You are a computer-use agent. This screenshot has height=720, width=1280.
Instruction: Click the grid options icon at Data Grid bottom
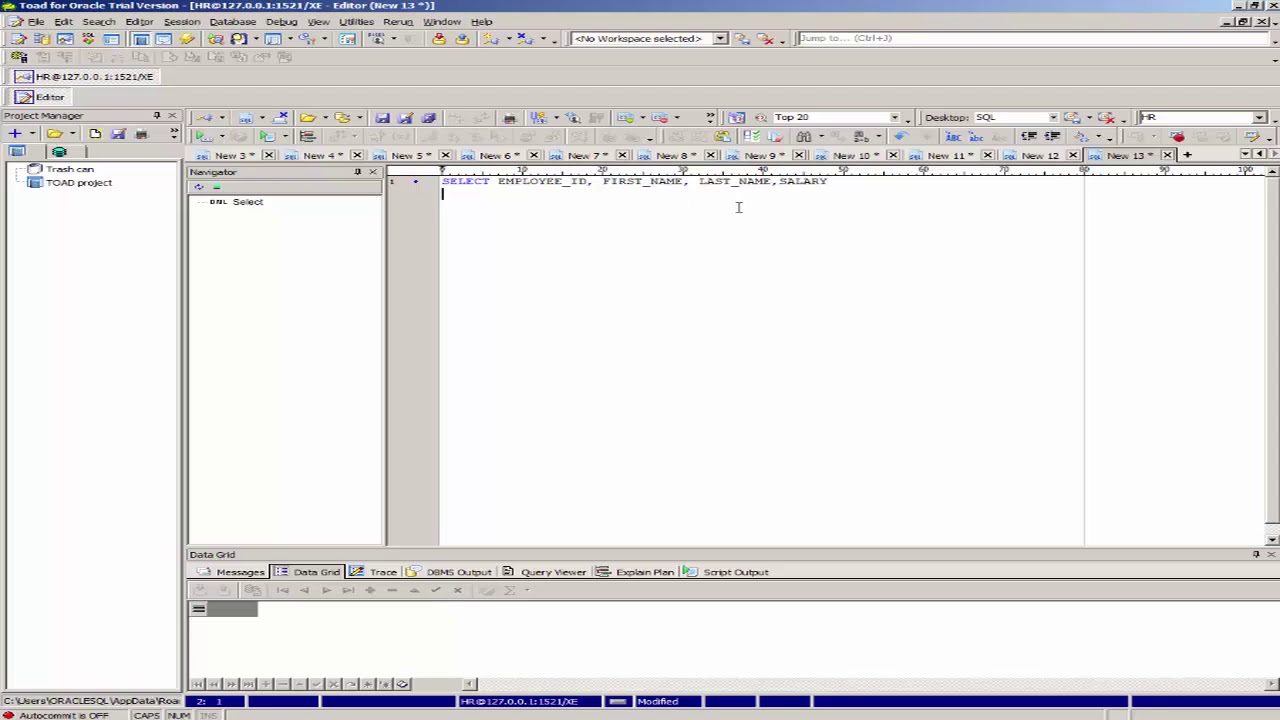click(x=402, y=684)
